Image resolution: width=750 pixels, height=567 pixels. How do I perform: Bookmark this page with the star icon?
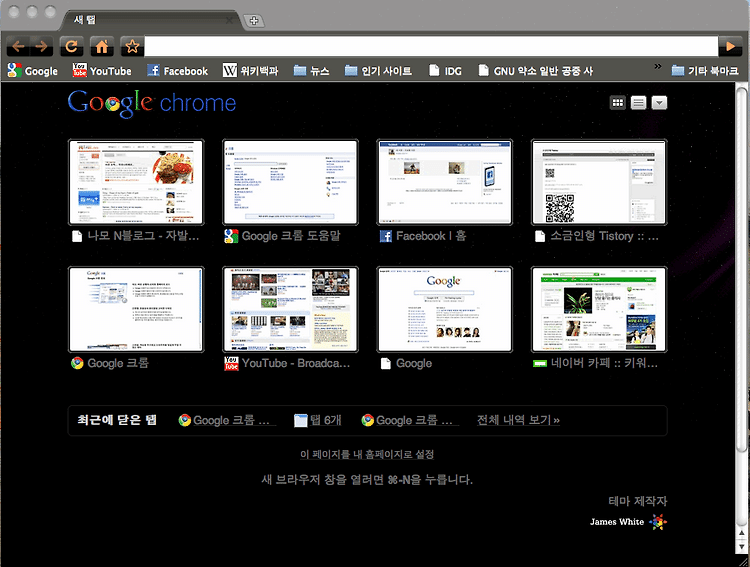(132, 46)
